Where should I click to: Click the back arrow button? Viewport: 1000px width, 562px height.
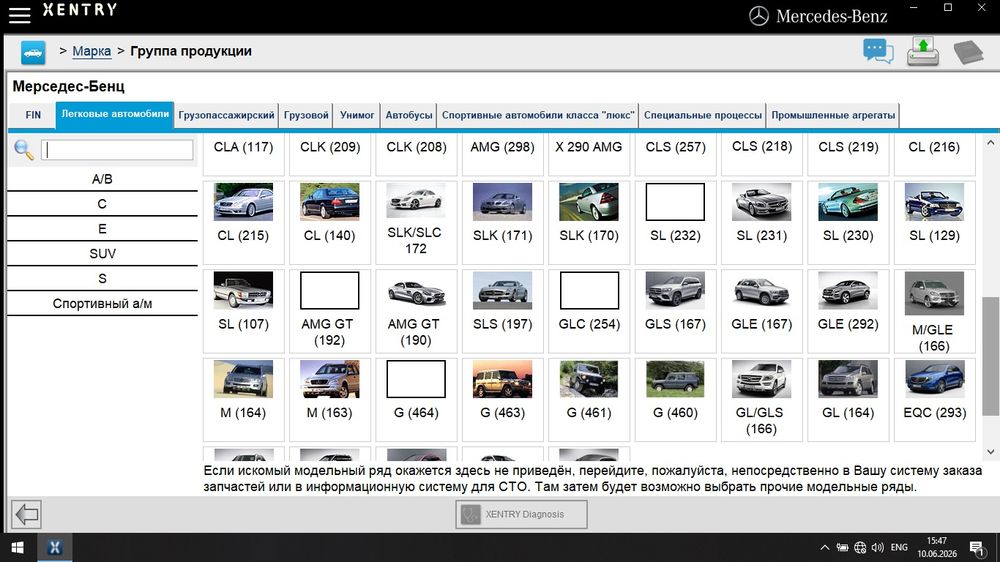(x=27, y=514)
